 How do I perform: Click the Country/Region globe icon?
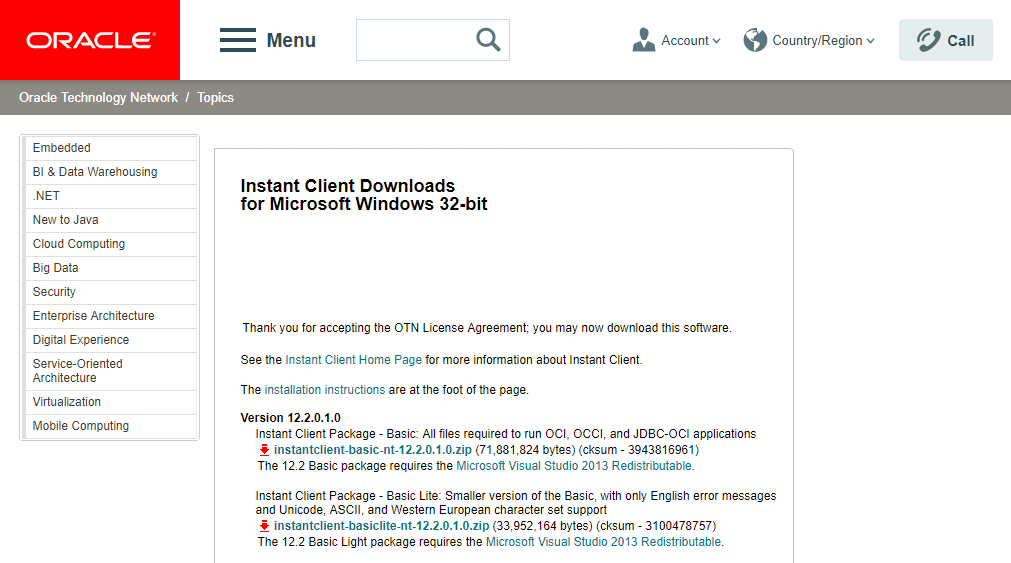tap(755, 40)
